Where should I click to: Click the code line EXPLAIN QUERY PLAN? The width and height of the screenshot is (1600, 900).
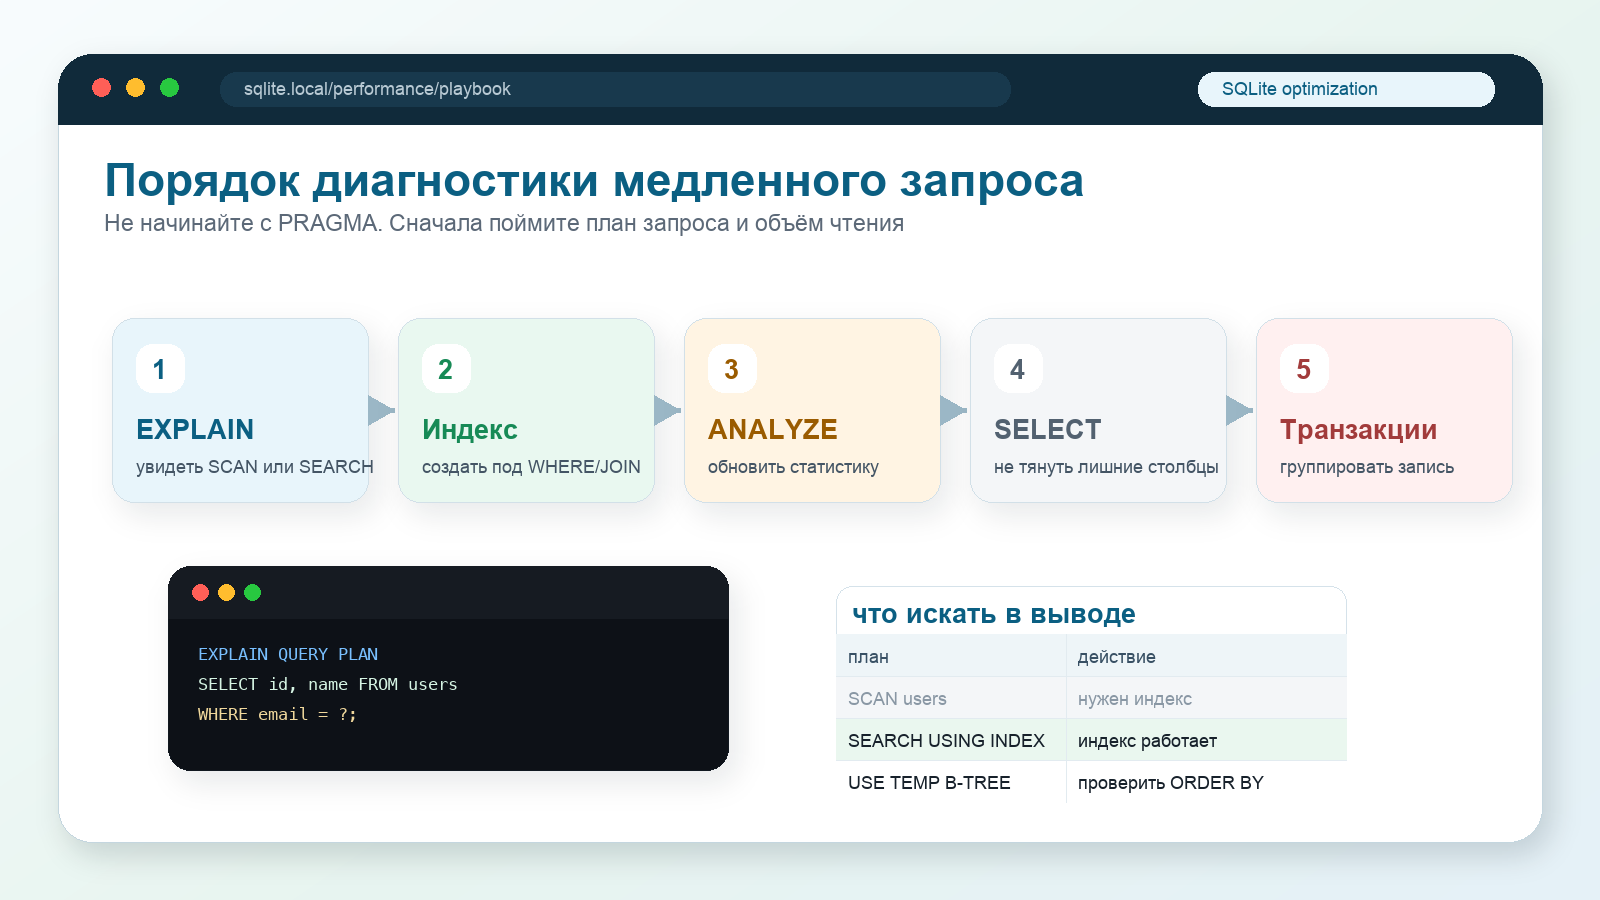[288, 654]
